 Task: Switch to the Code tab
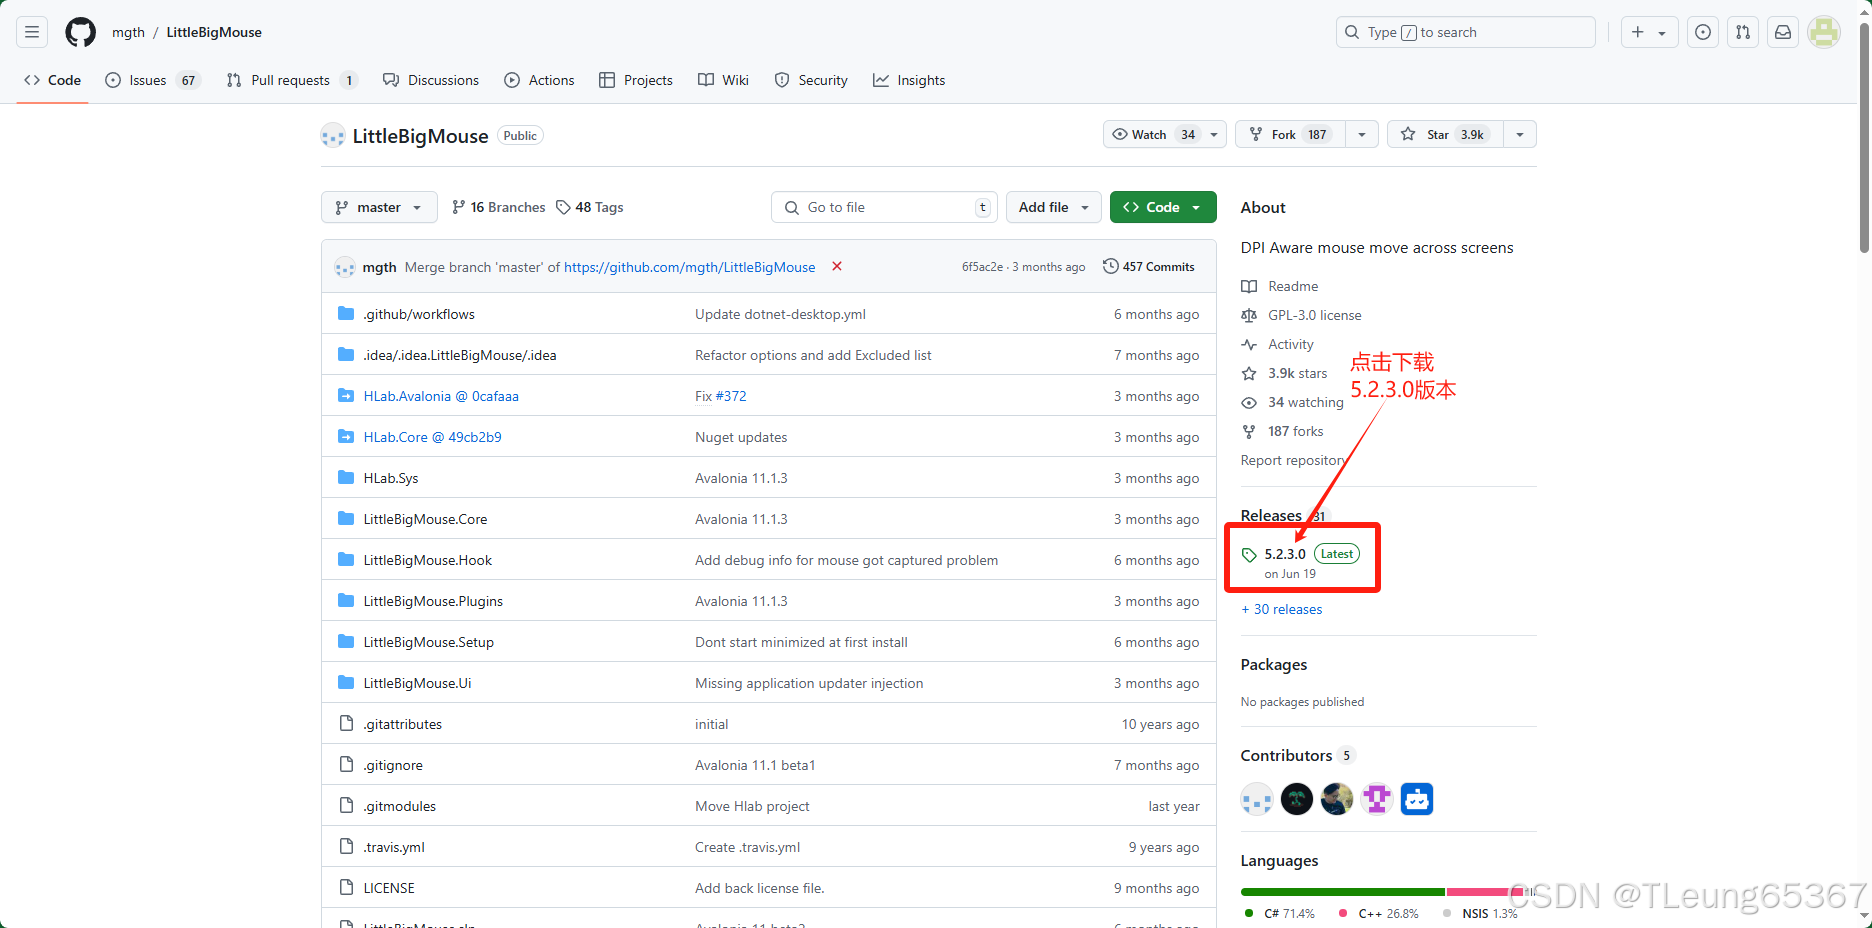tap(53, 80)
